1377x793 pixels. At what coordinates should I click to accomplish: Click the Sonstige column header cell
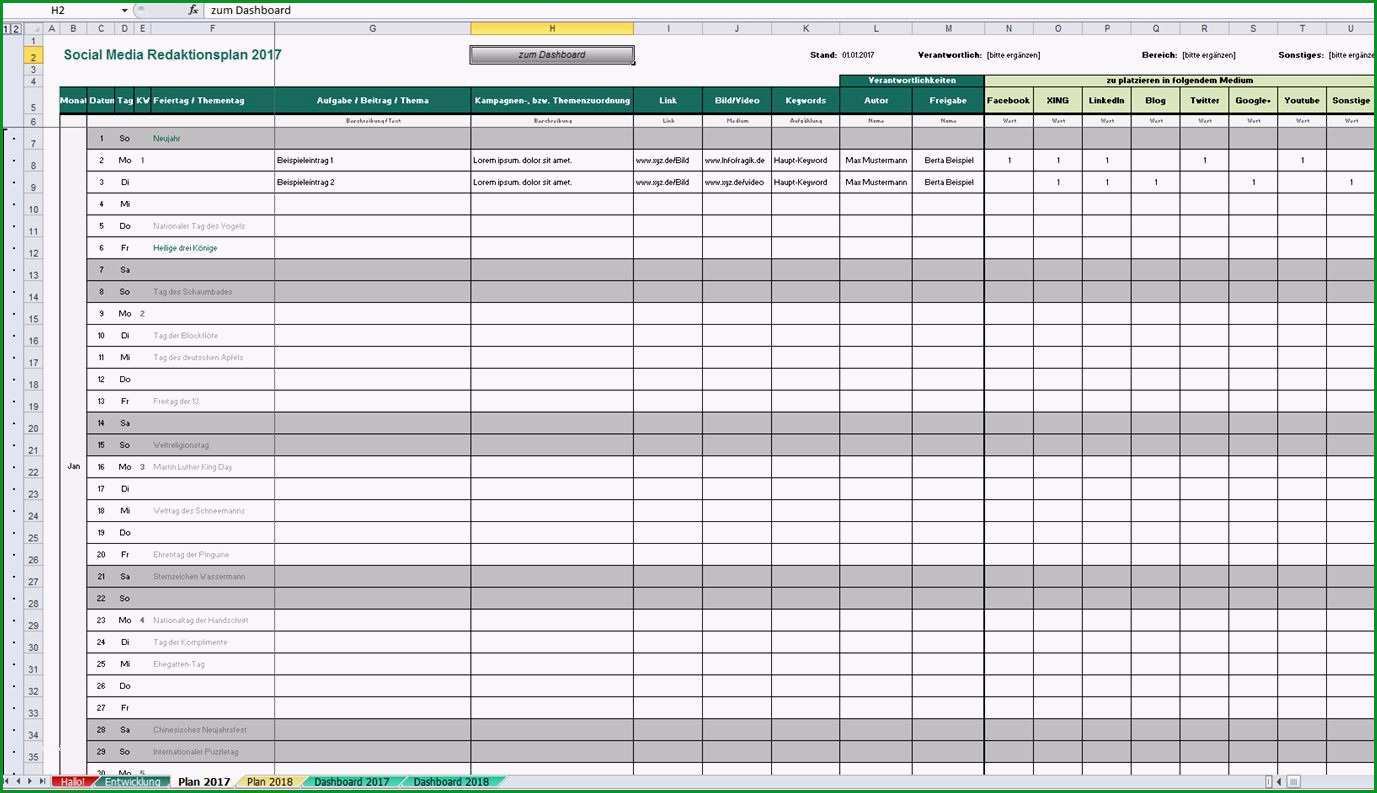(x=1351, y=100)
